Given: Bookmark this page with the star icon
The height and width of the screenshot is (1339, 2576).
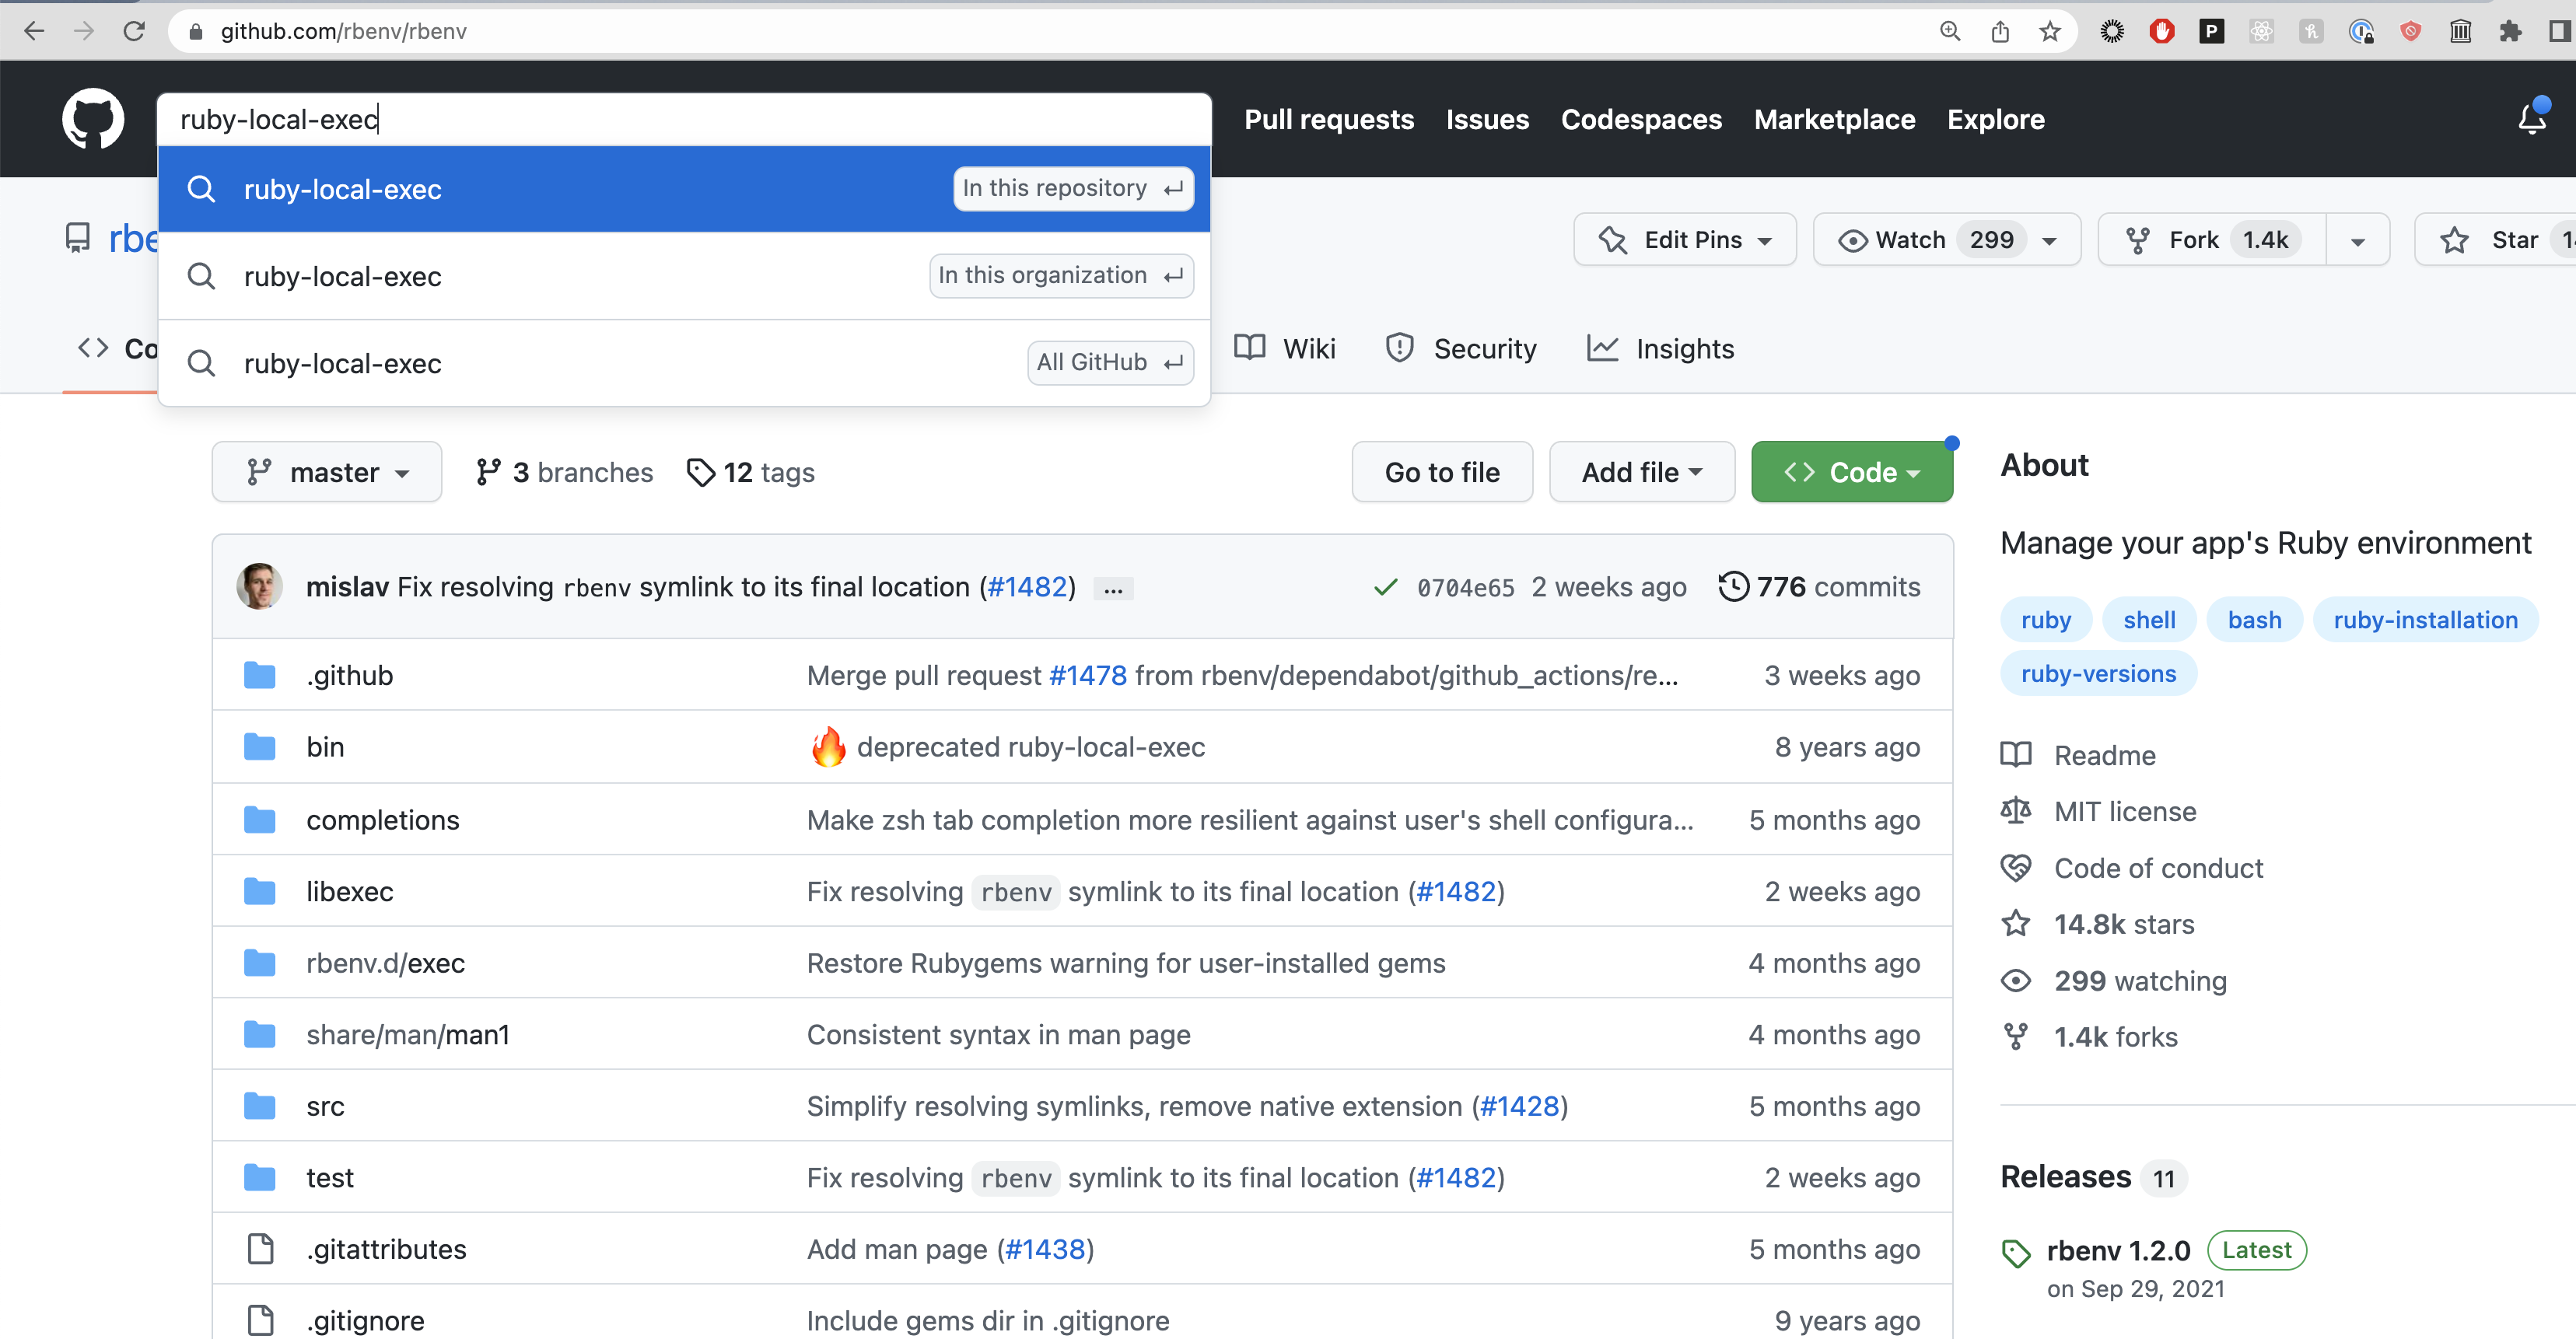Looking at the screenshot, I should (2049, 31).
